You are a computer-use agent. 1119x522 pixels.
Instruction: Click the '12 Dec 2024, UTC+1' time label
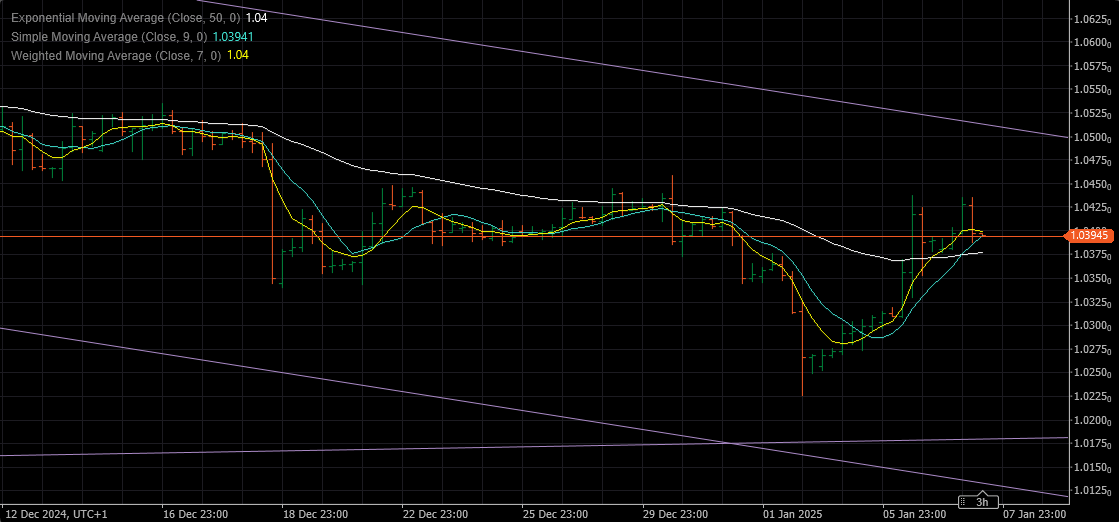[x=55, y=514]
